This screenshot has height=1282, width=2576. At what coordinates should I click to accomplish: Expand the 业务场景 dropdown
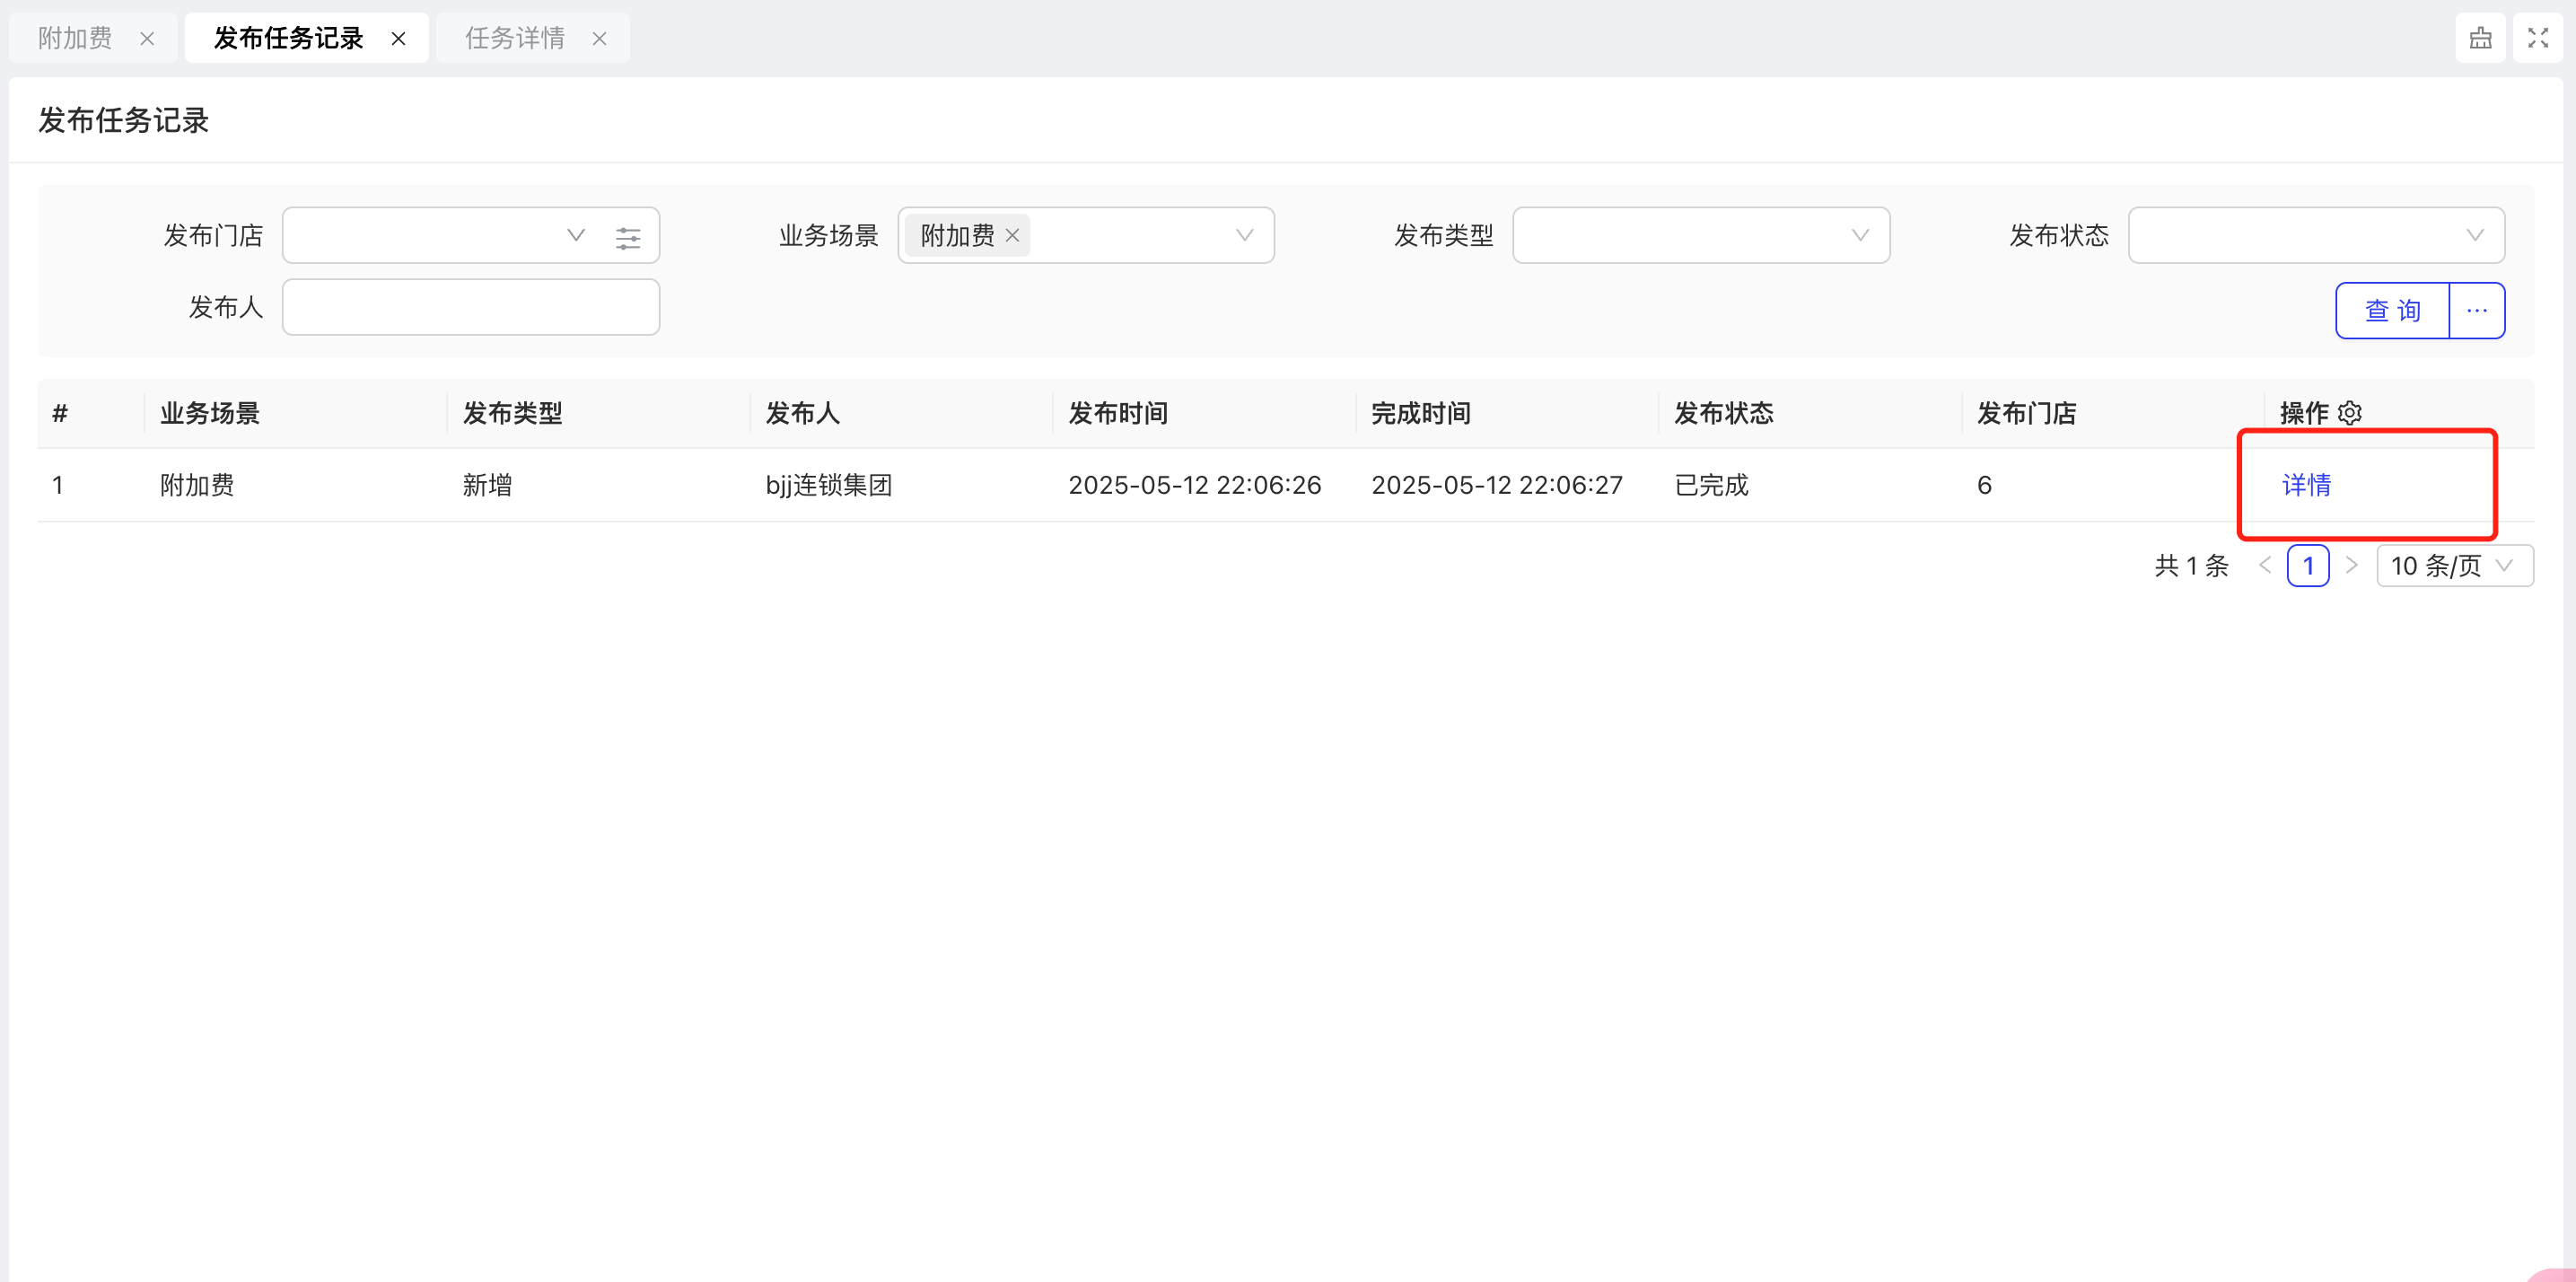[1244, 236]
